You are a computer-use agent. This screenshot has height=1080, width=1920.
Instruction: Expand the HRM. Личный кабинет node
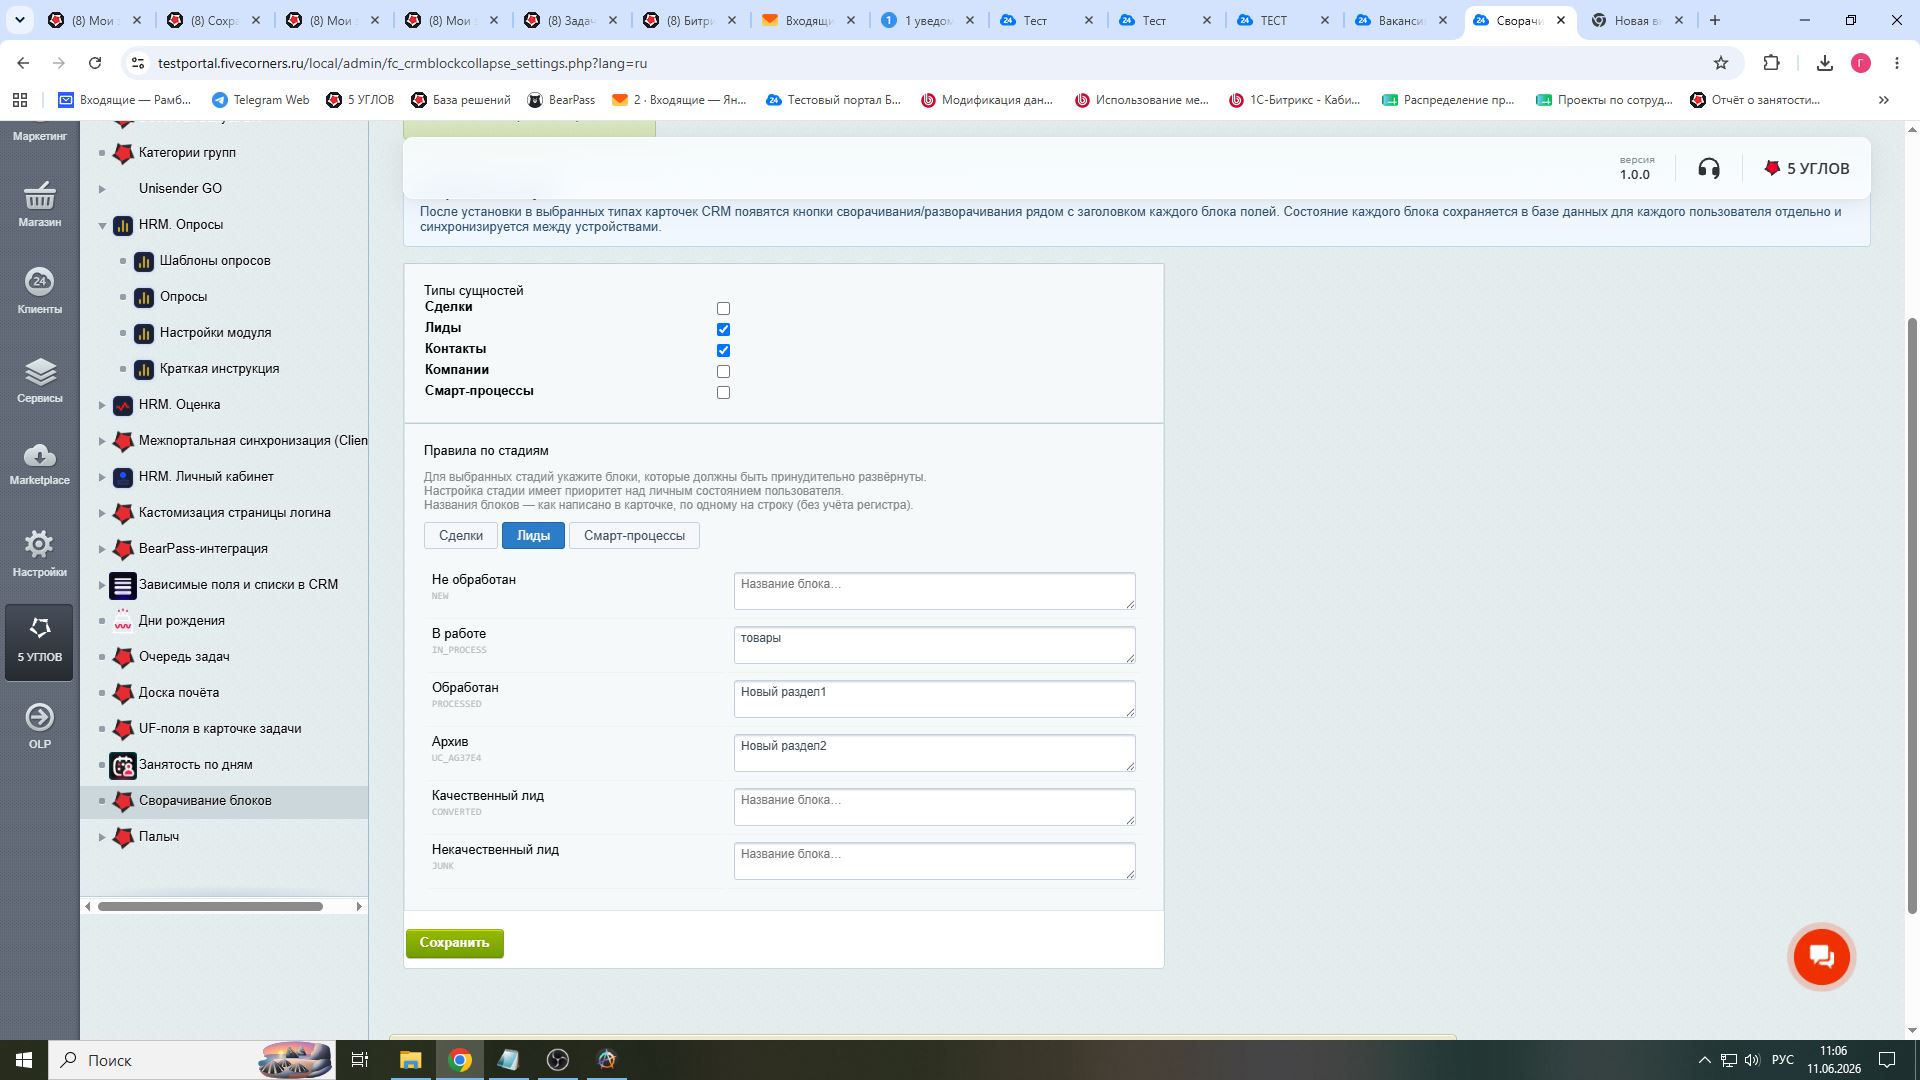coord(102,477)
